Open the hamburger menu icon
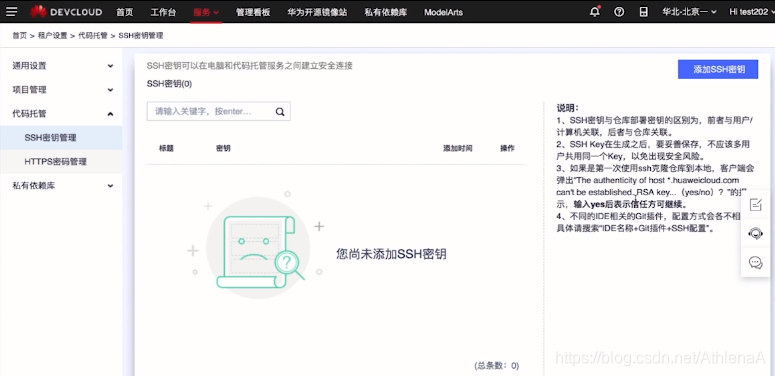The height and width of the screenshot is (376, 775). point(11,12)
